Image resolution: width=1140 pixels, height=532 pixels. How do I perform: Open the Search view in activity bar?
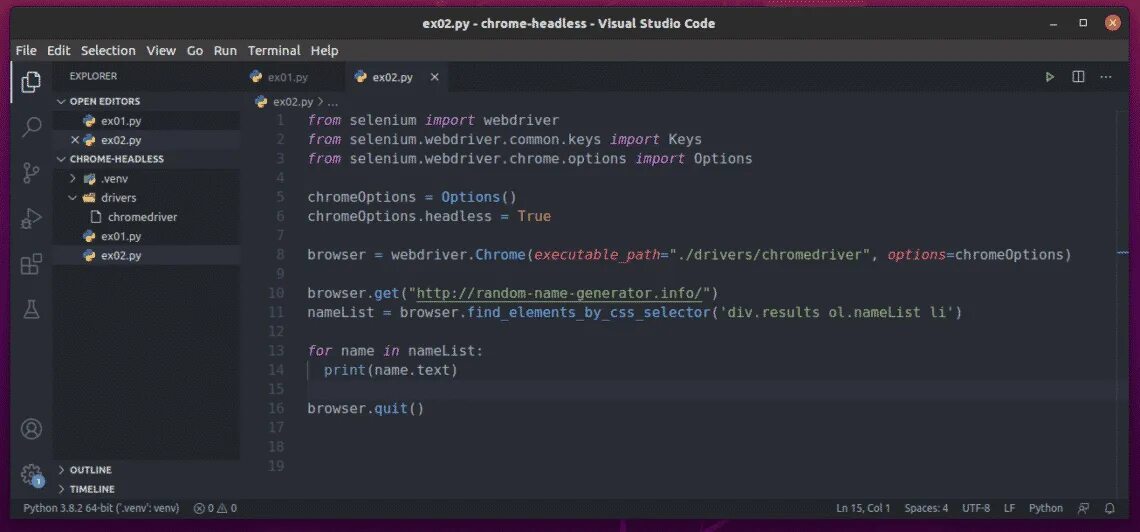pyautogui.click(x=31, y=127)
